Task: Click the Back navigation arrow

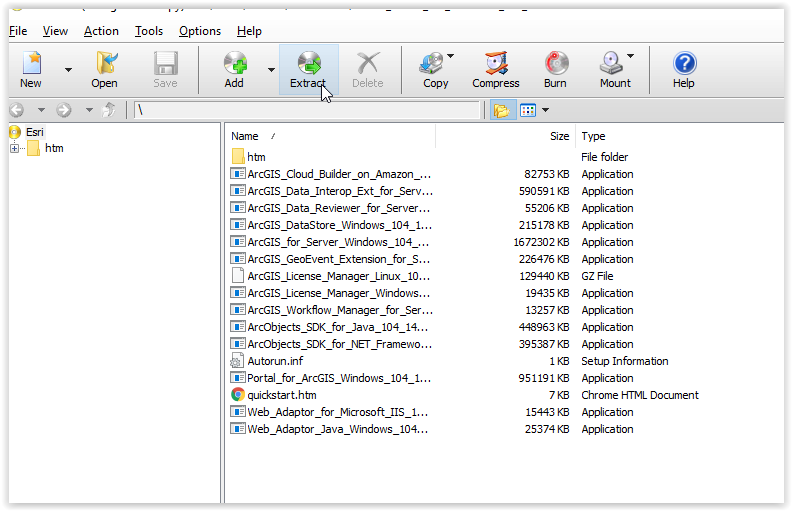Action: point(17,110)
